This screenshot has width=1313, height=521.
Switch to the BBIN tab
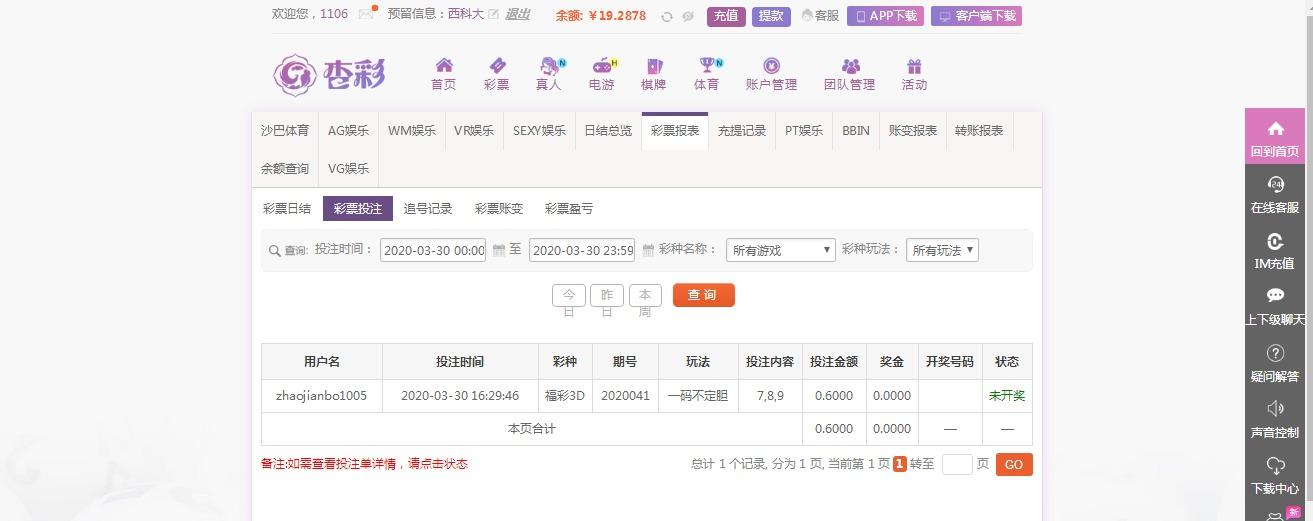point(856,131)
